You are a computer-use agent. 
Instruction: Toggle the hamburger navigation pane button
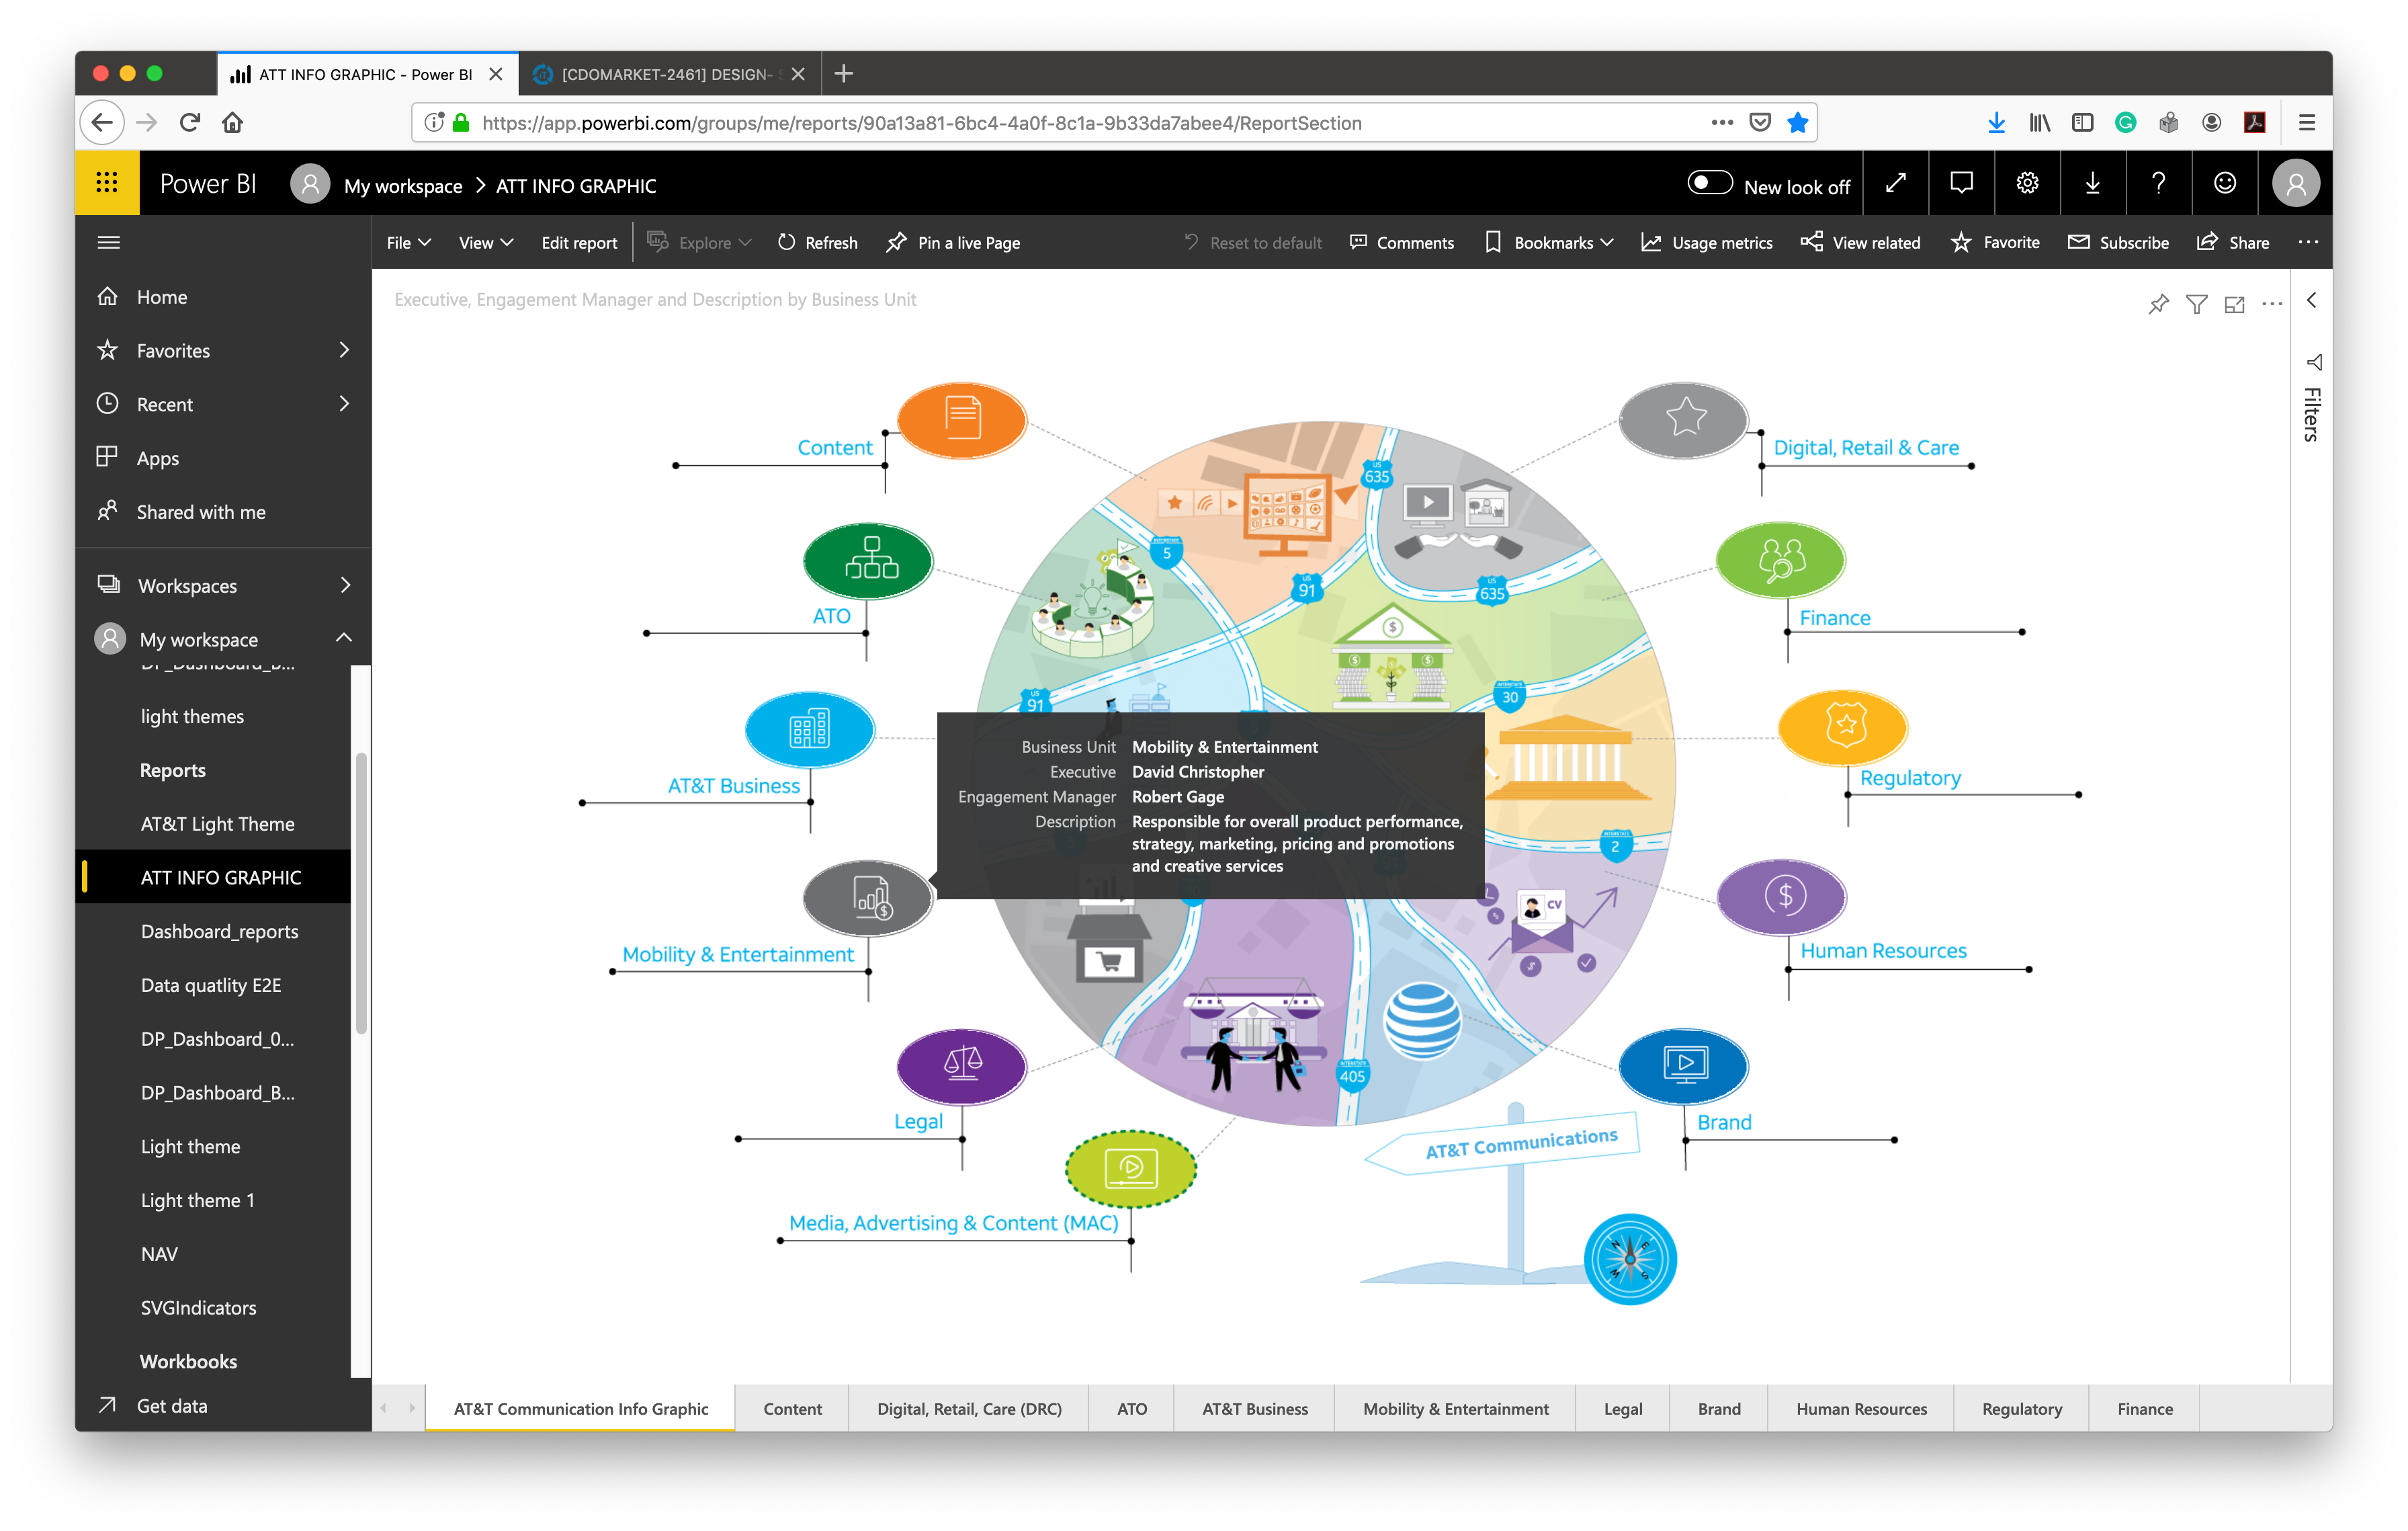pyautogui.click(x=109, y=242)
